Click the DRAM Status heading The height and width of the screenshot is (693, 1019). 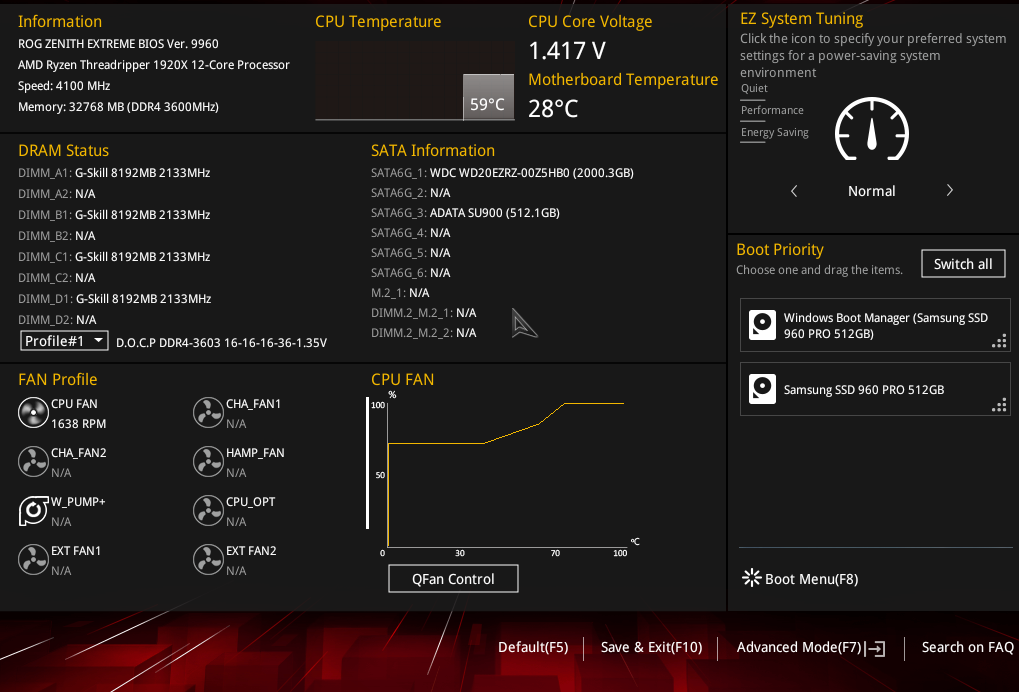tap(64, 151)
